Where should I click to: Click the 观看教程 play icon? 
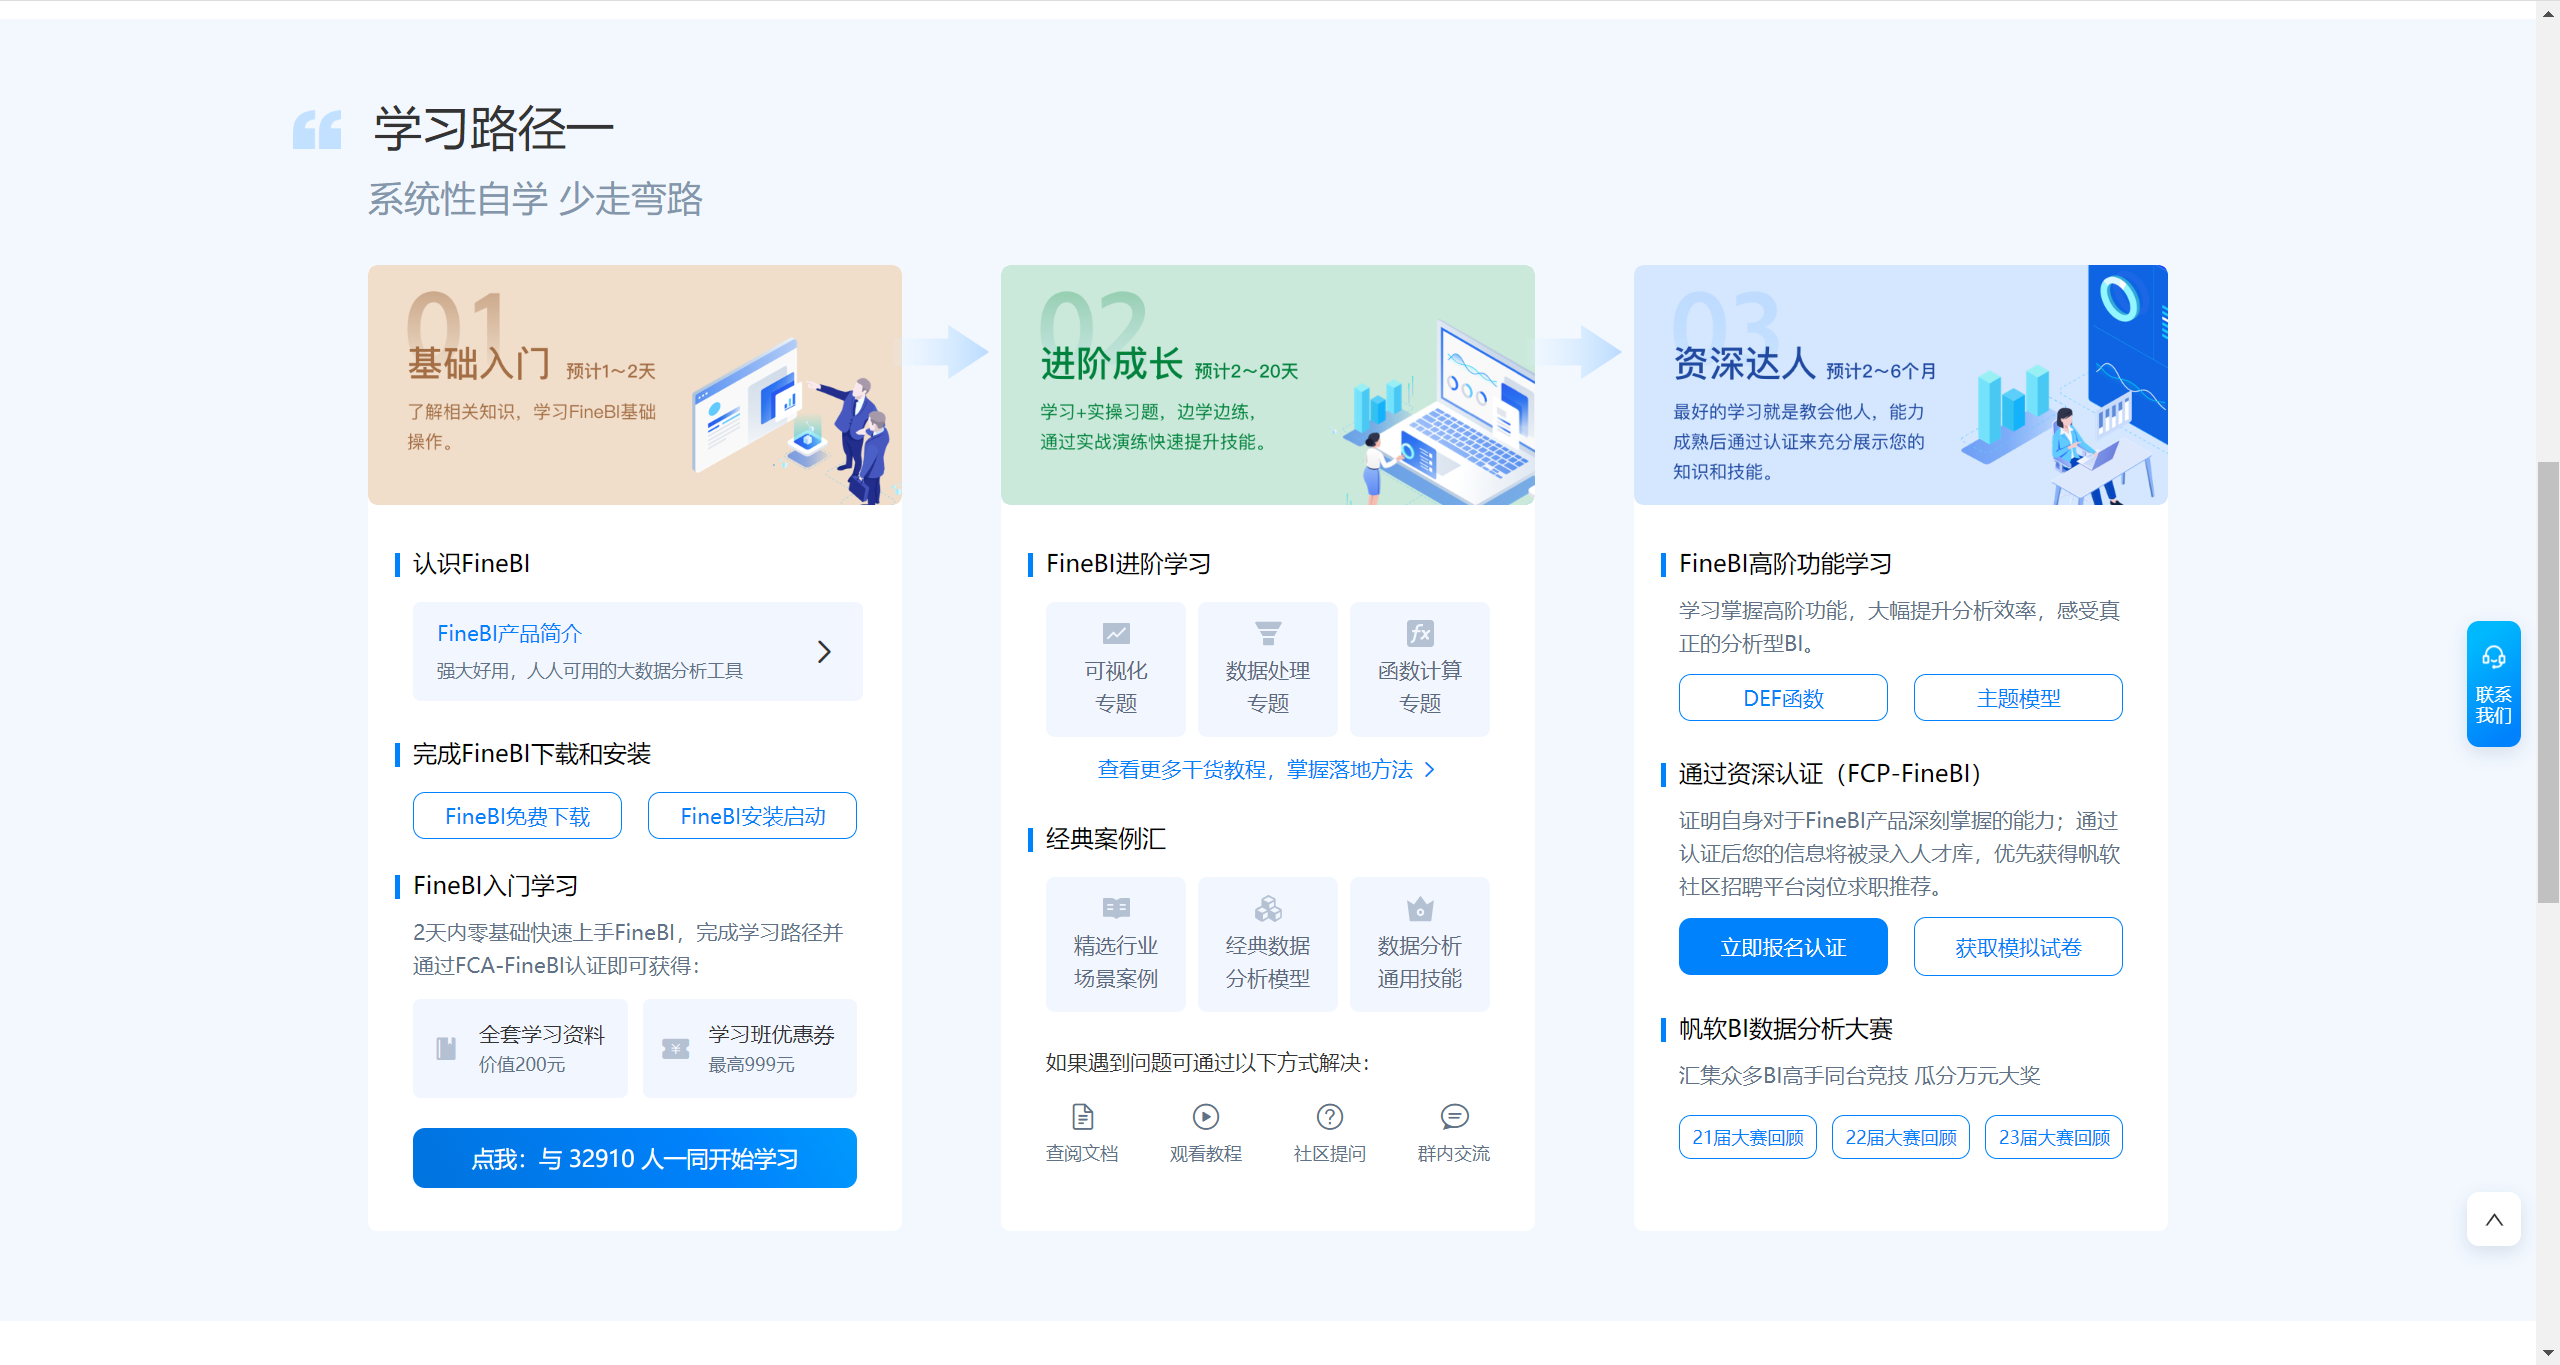1206,1117
